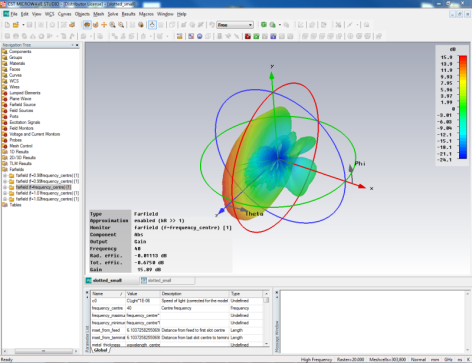
Task: Select Voltage and Current Monitors item
Action: point(35,134)
